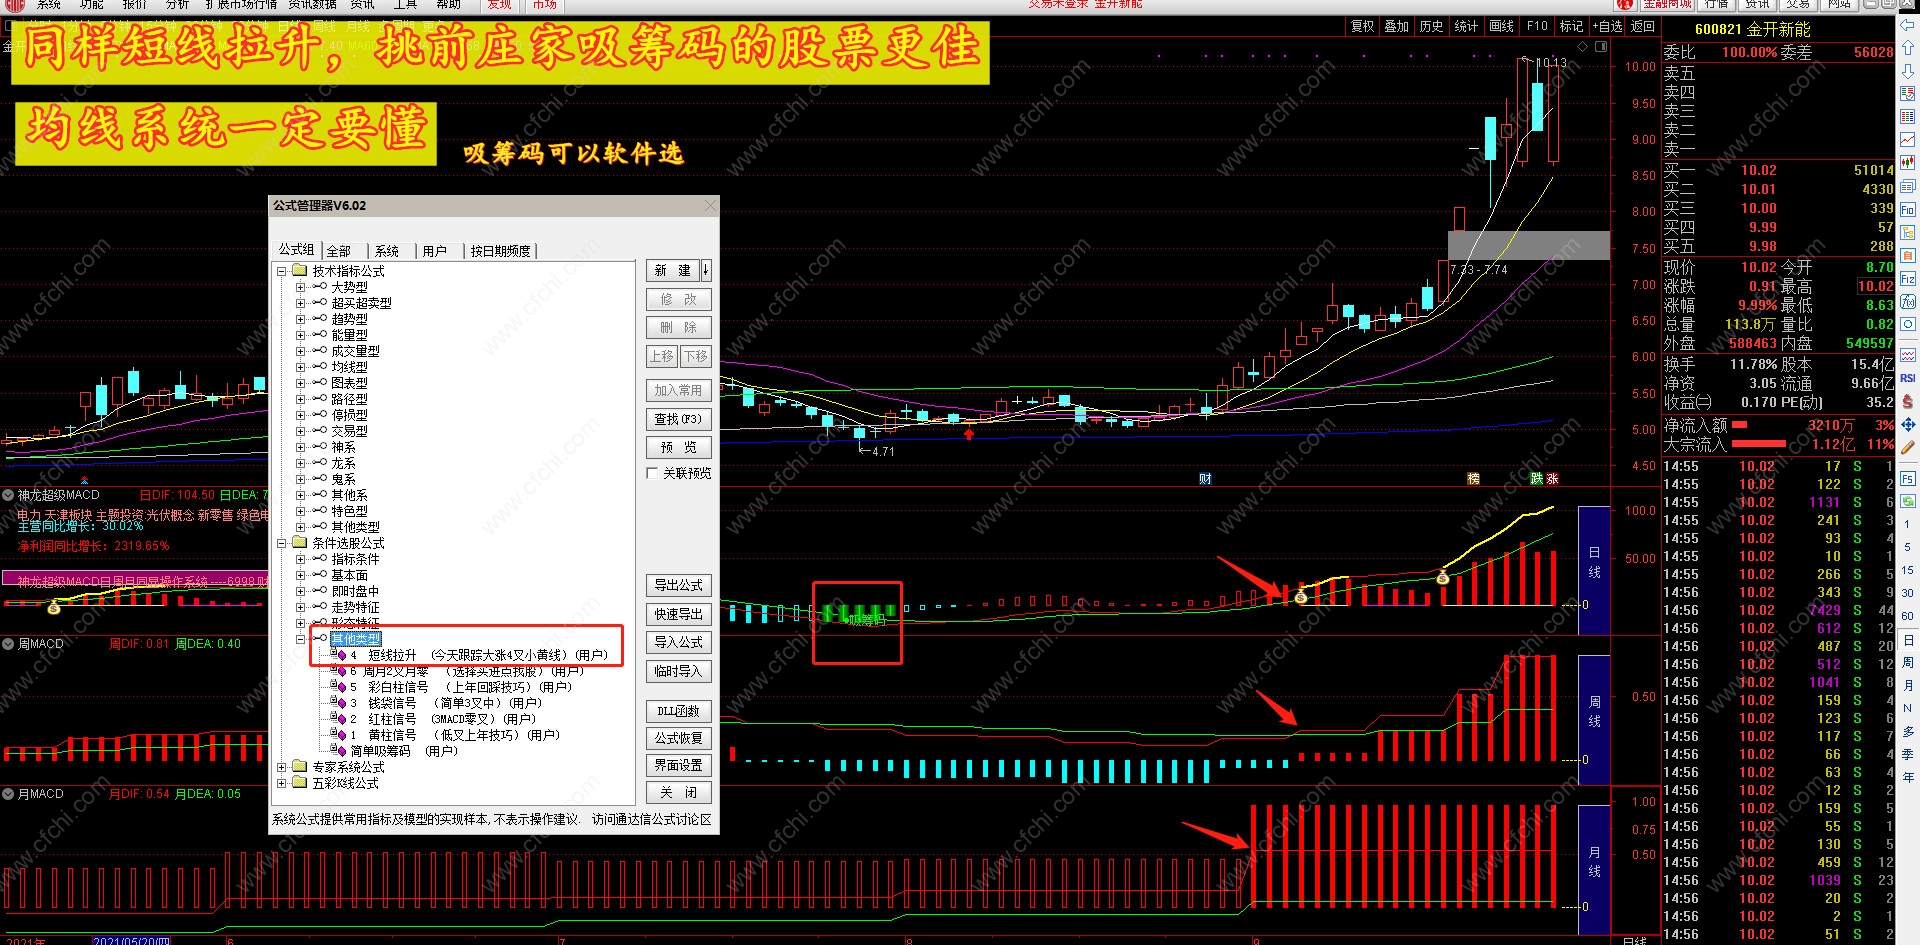Click the f(x) formula icon in sidebar
Screen dimensions: 1920x945
pyautogui.click(x=1907, y=302)
